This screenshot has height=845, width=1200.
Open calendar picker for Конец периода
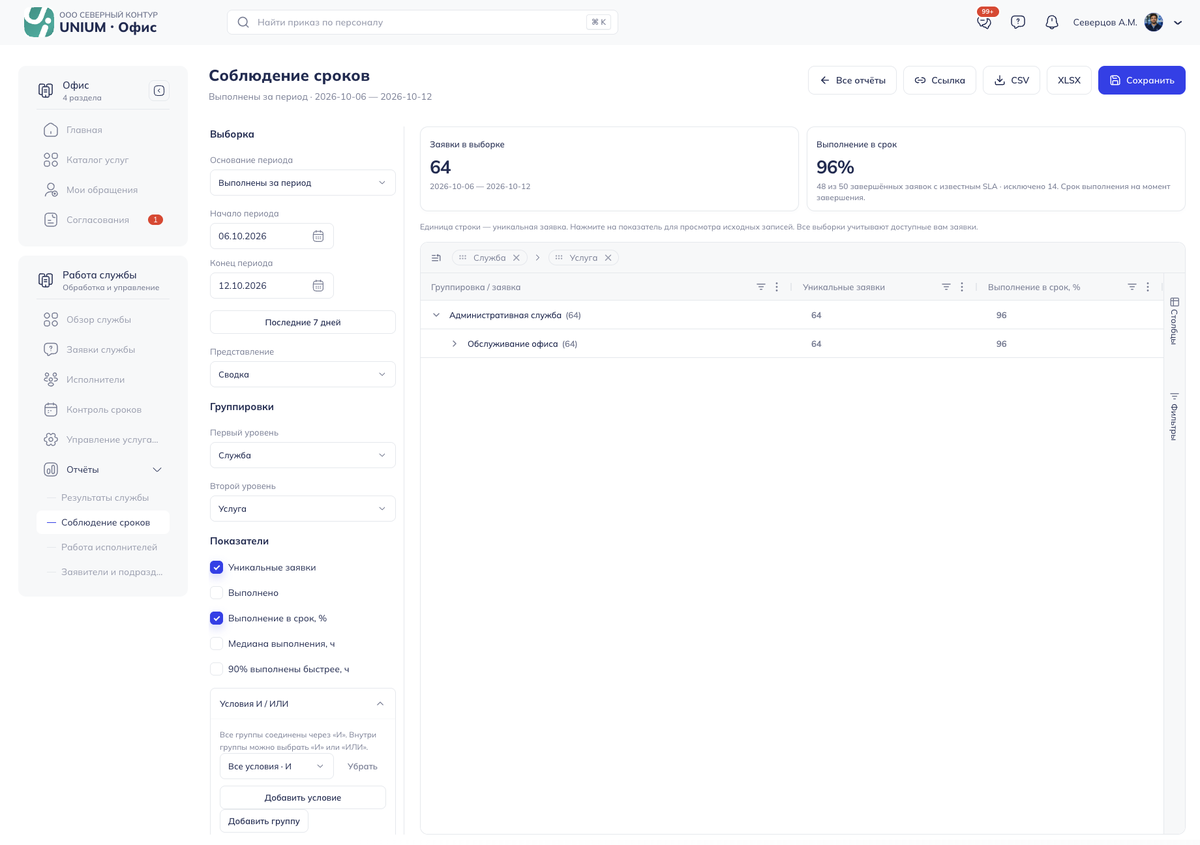tap(318, 286)
